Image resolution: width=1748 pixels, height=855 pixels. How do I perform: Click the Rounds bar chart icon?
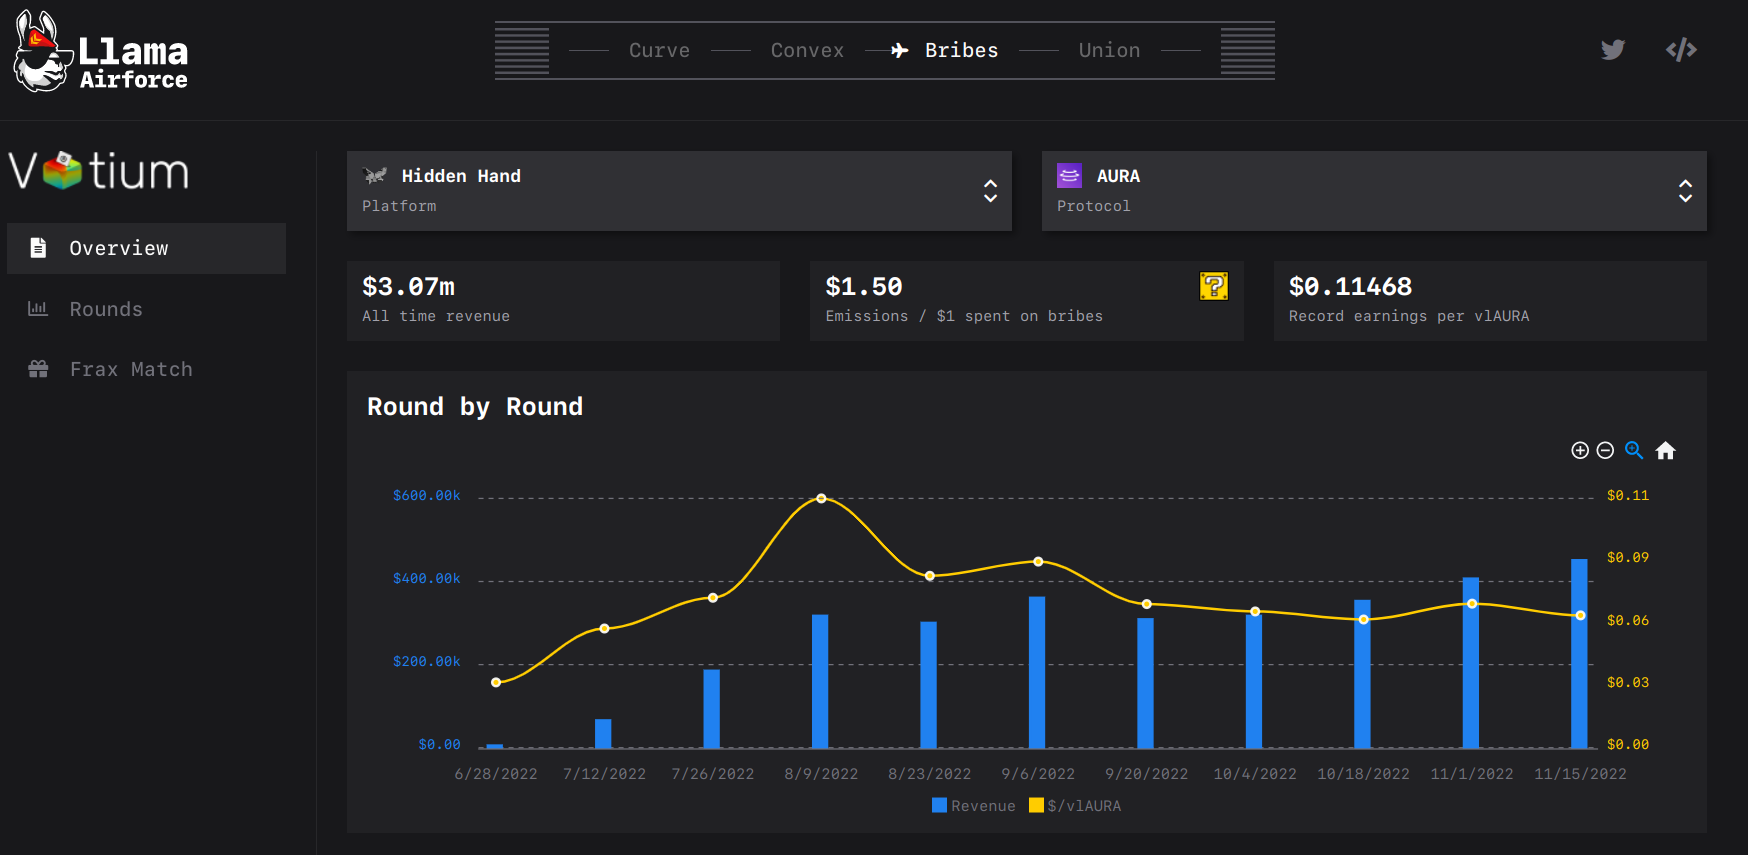pyautogui.click(x=38, y=308)
